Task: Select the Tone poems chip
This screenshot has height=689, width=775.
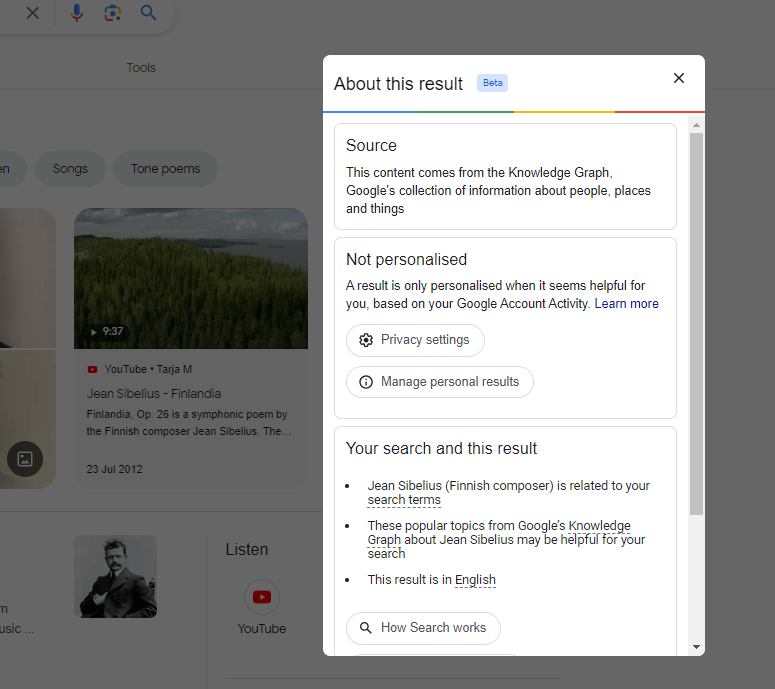Action: coord(165,169)
